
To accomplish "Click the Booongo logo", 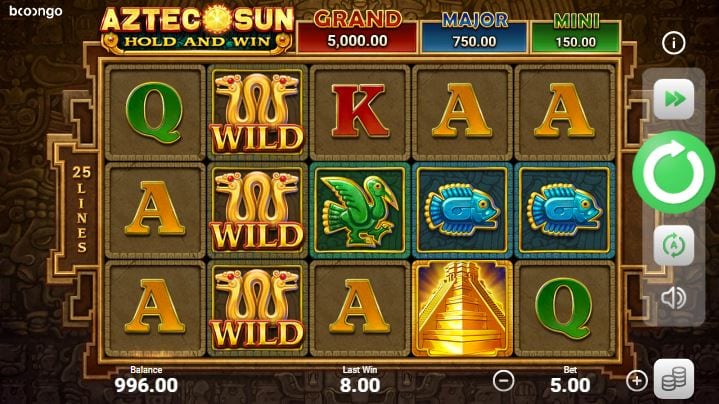I will click(36, 11).
